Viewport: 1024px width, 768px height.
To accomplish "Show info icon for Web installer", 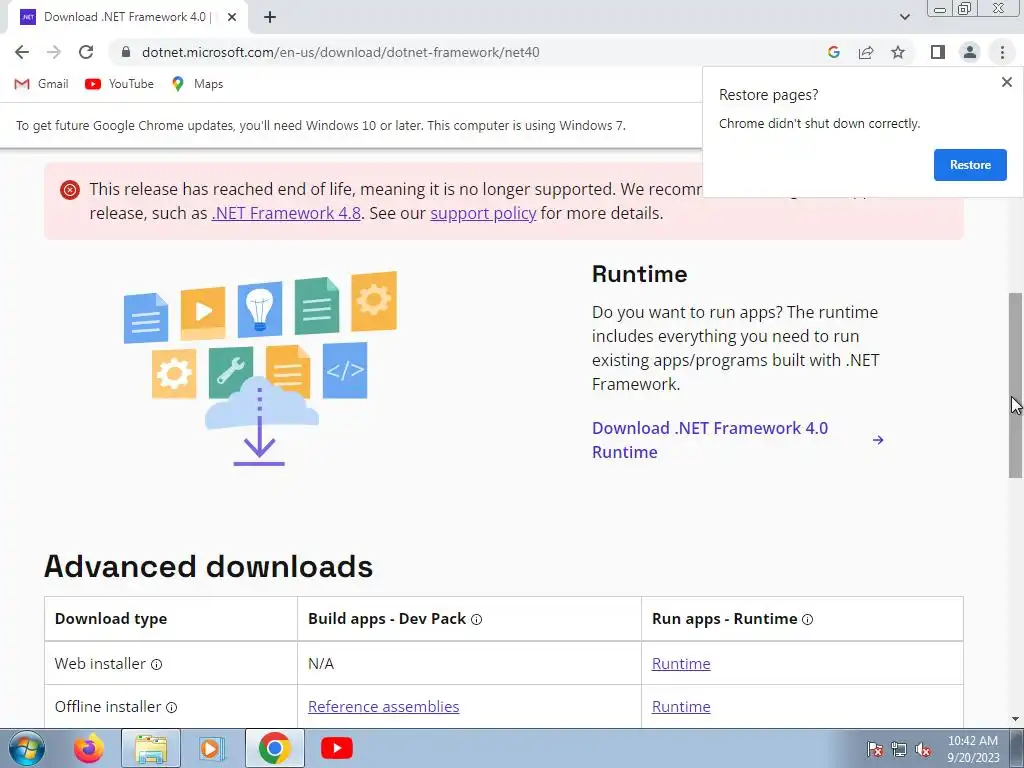I will coord(157,665).
